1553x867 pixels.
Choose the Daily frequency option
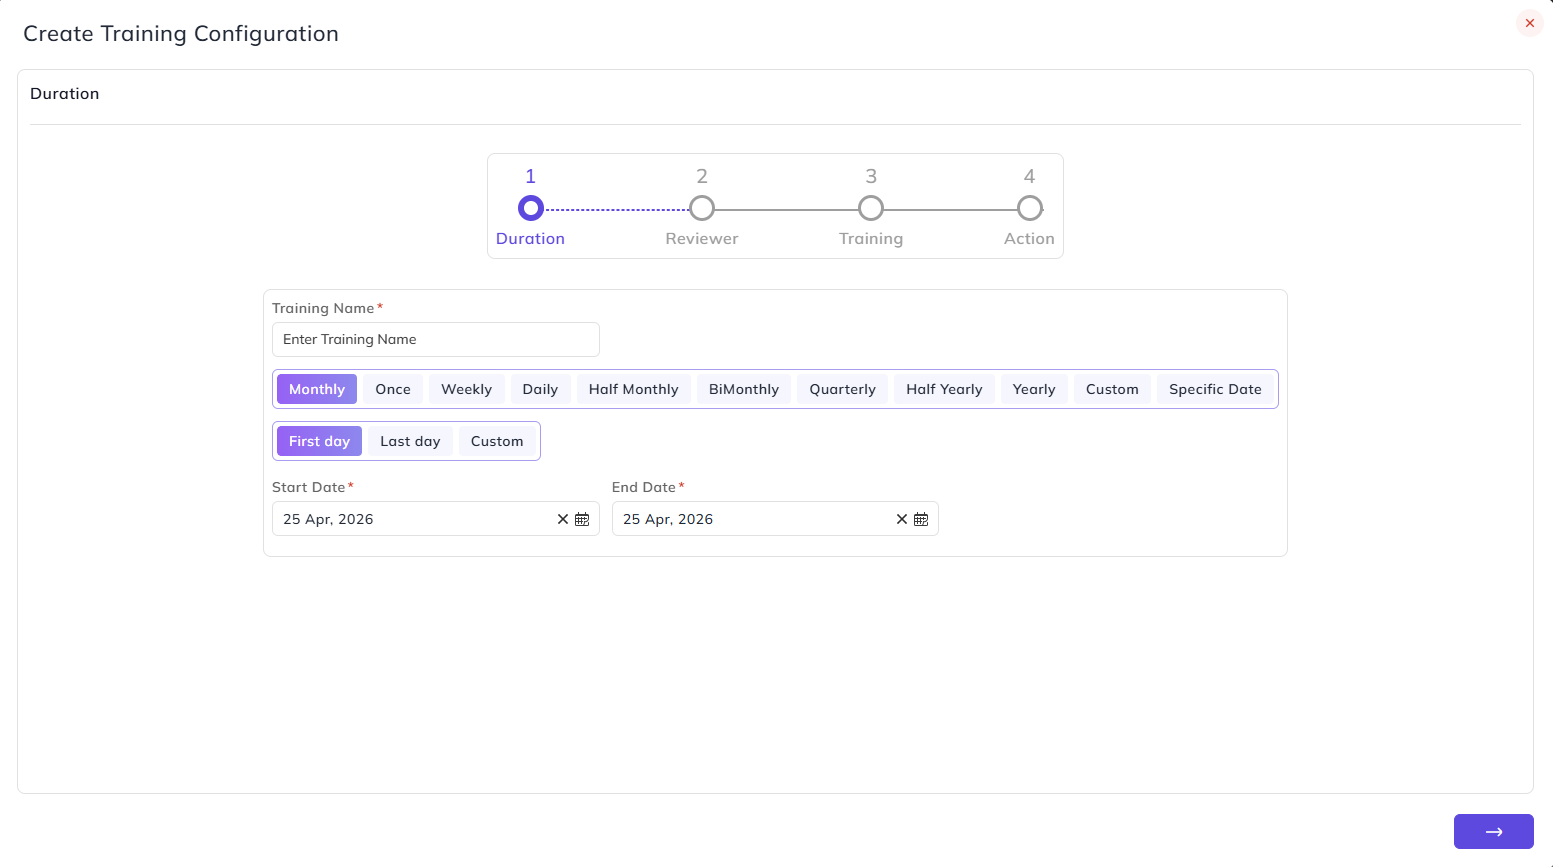tap(540, 389)
